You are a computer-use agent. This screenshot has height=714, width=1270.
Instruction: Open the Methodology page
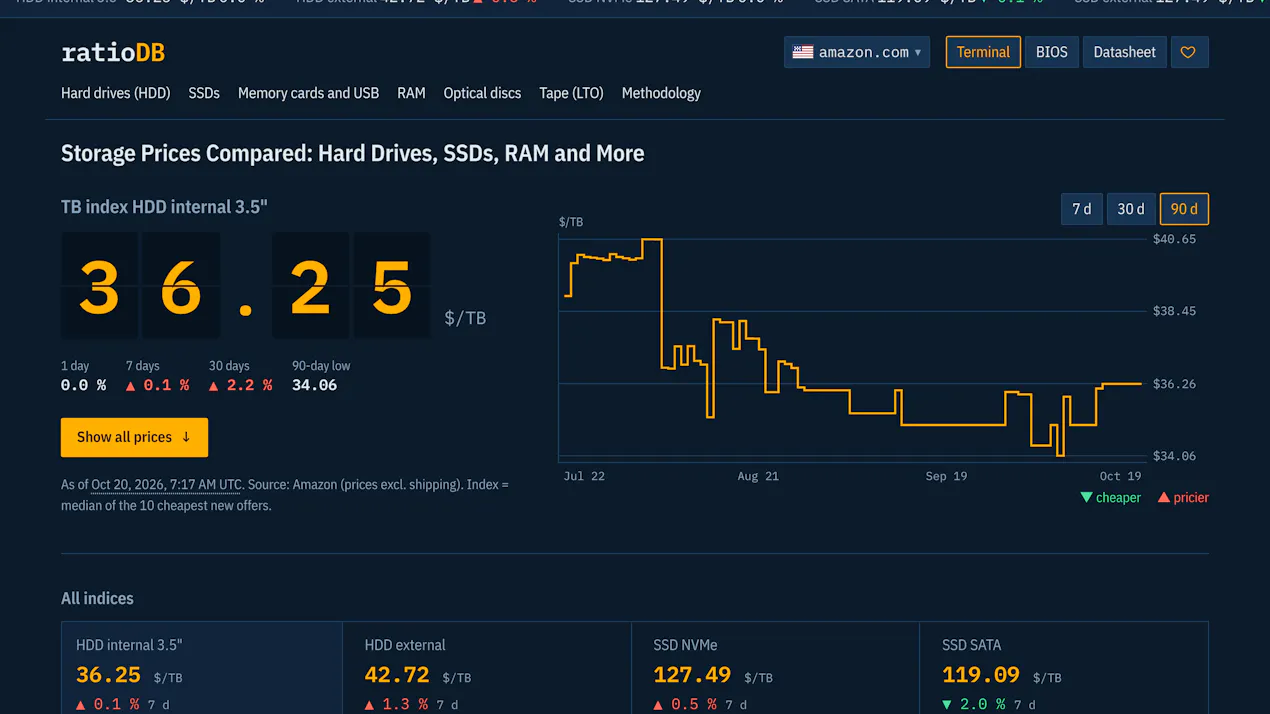pos(661,93)
